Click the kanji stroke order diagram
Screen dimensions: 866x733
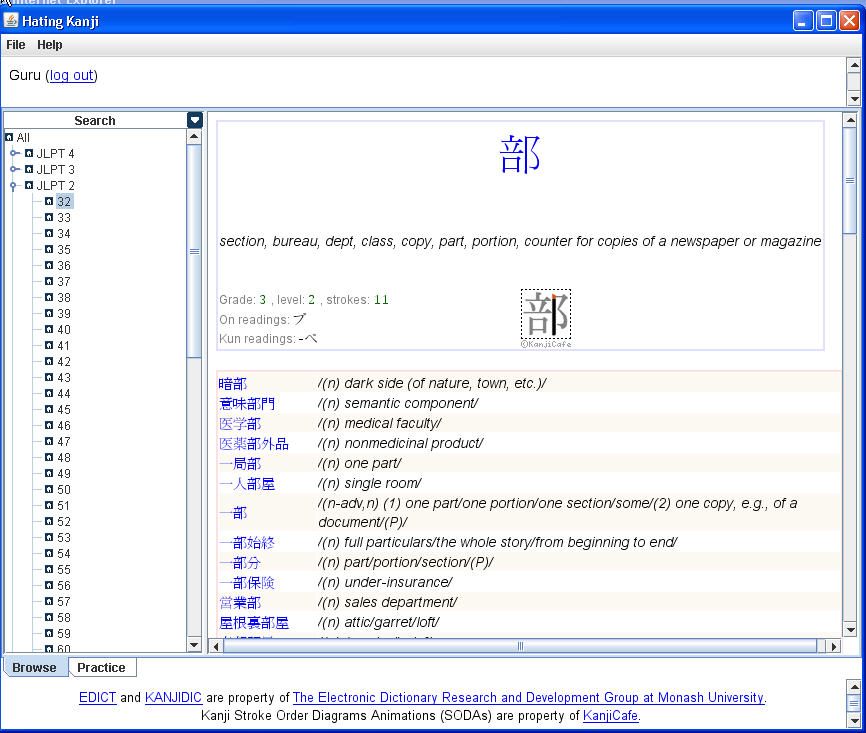[545, 313]
